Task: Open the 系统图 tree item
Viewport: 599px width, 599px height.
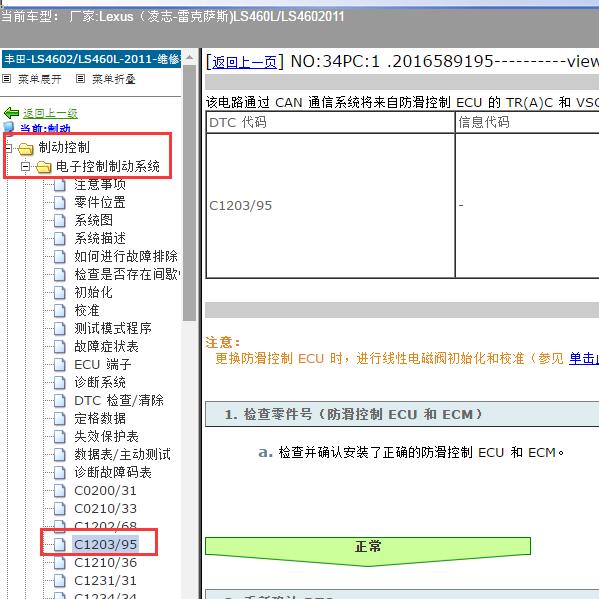Action: coord(94,220)
